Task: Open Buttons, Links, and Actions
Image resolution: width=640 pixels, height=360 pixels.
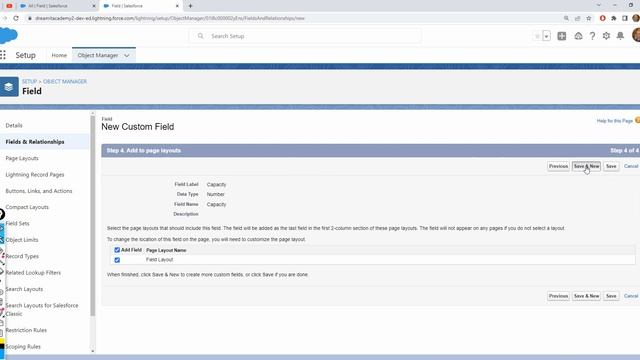Action: (39, 191)
